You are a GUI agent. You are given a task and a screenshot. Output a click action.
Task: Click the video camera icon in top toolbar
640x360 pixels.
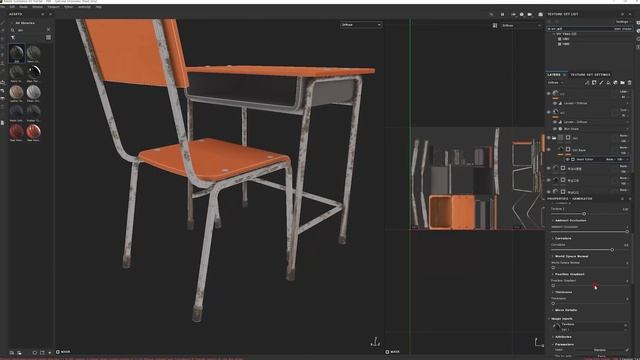click(530, 14)
